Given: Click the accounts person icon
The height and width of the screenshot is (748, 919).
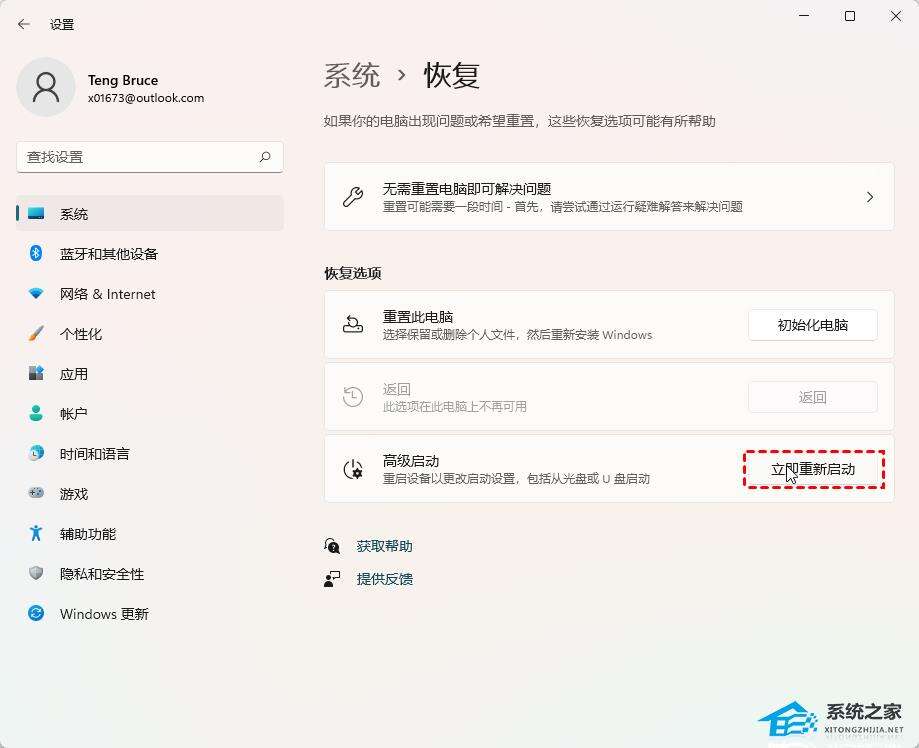Looking at the screenshot, I should [36, 413].
